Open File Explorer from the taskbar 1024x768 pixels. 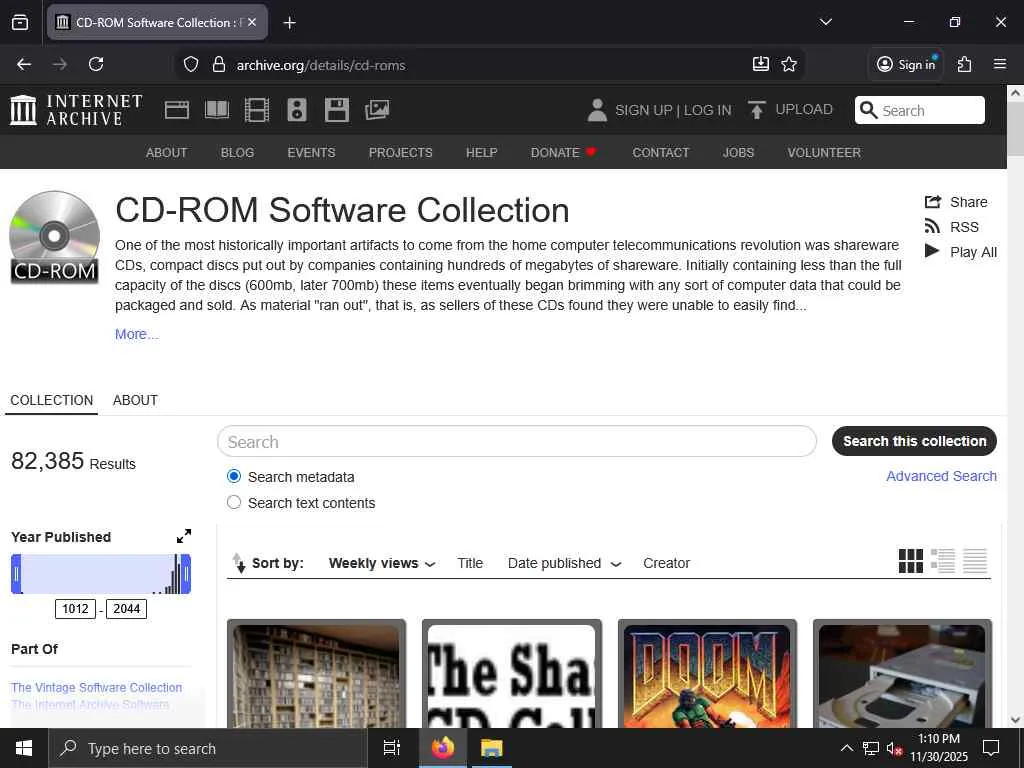(492, 748)
